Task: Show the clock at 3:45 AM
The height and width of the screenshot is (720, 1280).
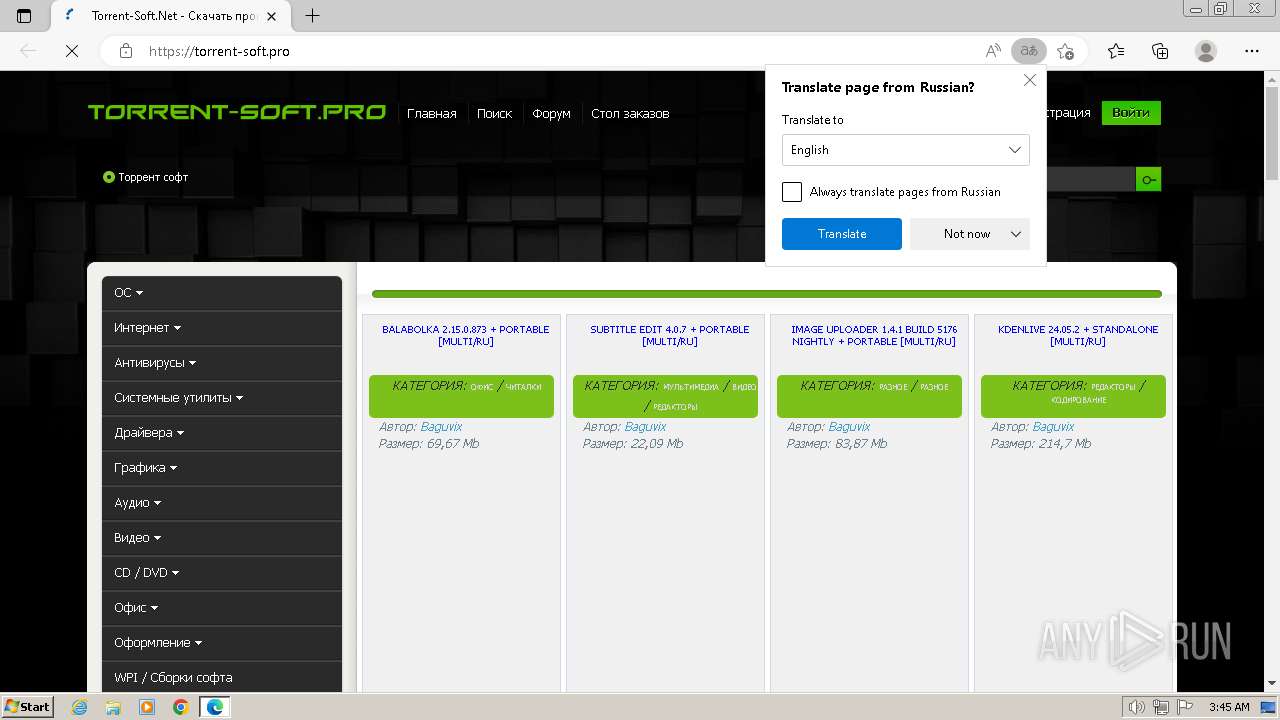Action: click(x=1229, y=707)
